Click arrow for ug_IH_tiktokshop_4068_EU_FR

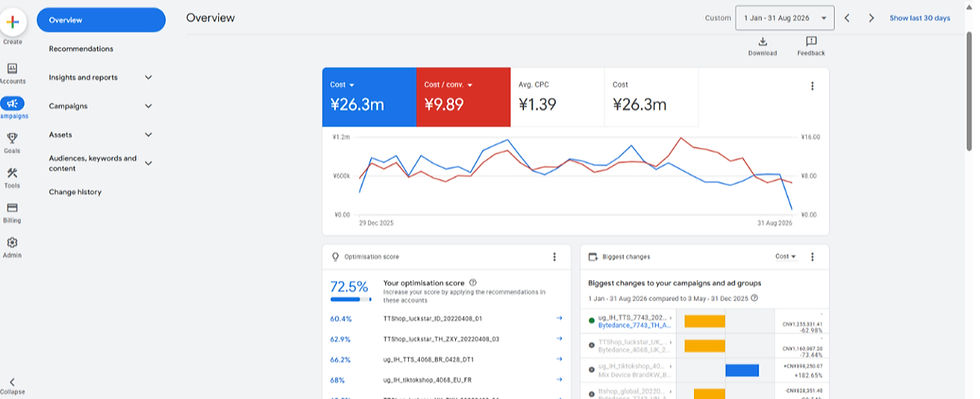pyautogui.click(x=559, y=380)
